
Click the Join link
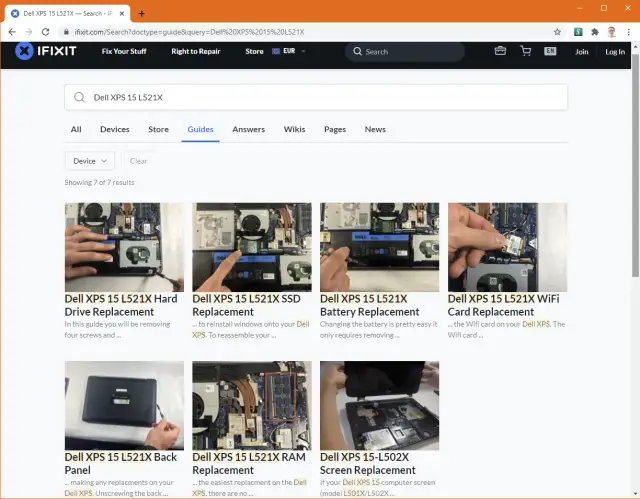(x=582, y=51)
